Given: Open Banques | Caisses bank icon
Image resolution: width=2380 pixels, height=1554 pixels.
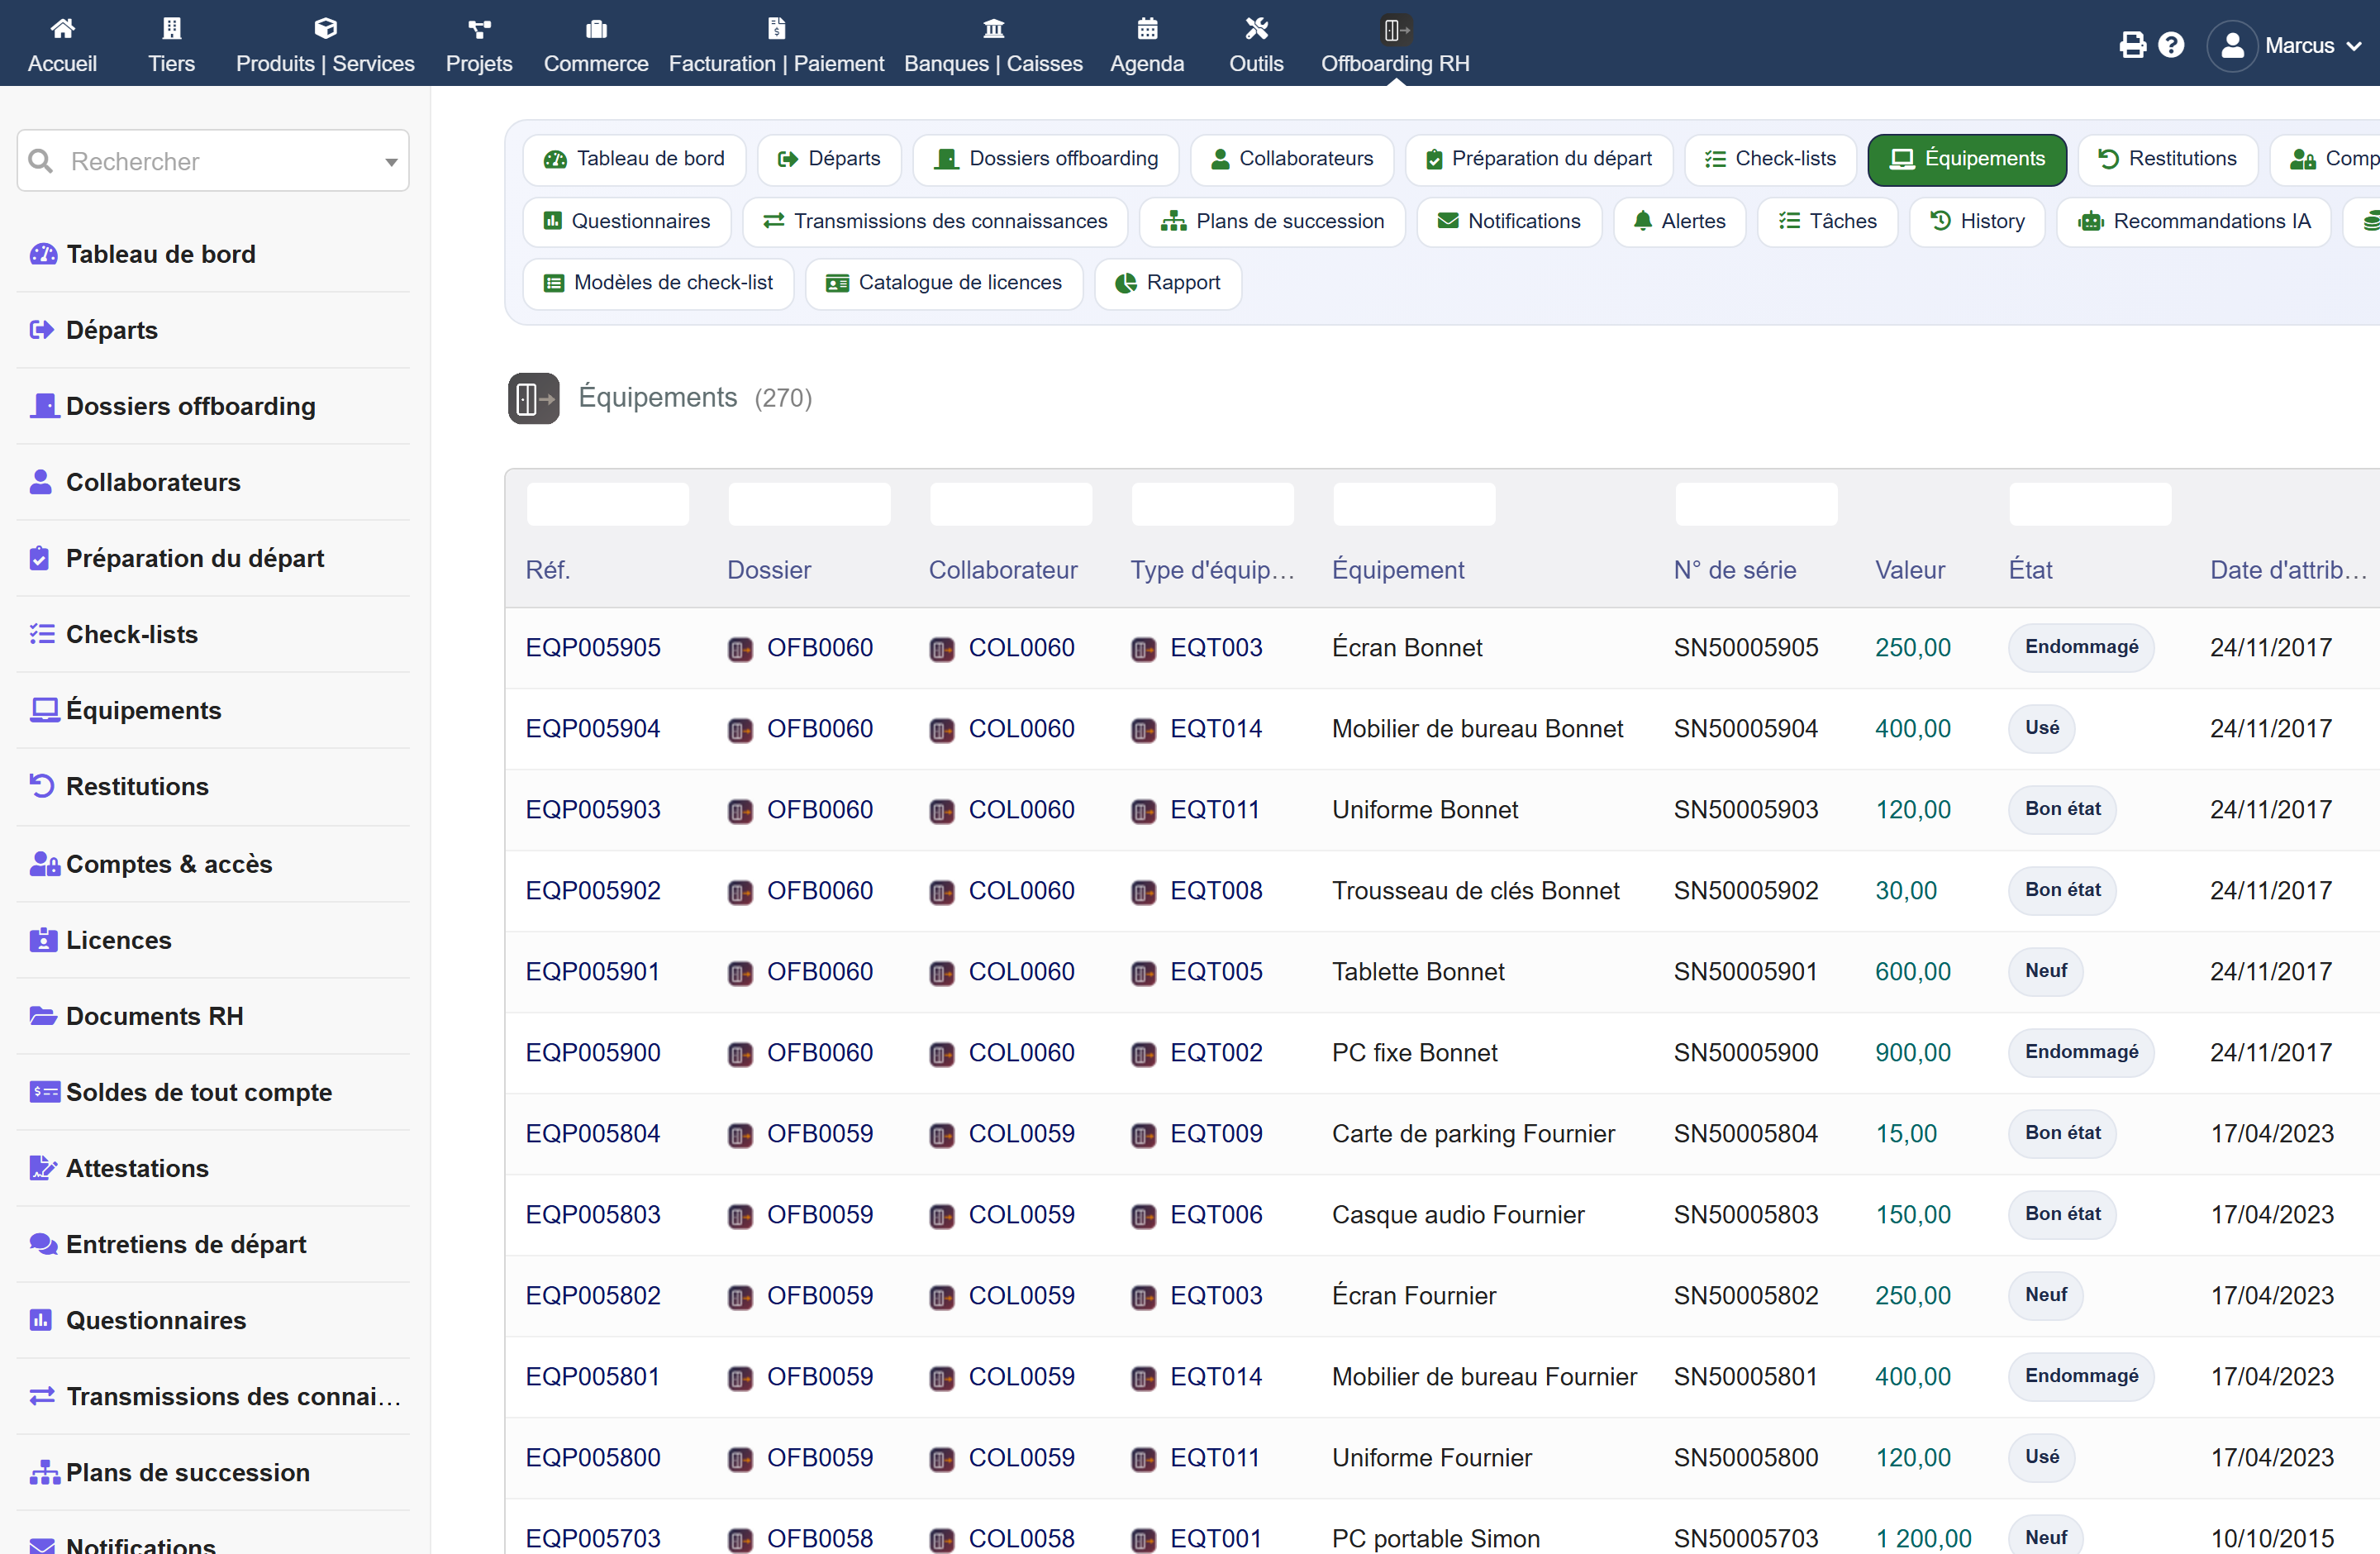Looking at the screenshot, I should pos(993,28).
